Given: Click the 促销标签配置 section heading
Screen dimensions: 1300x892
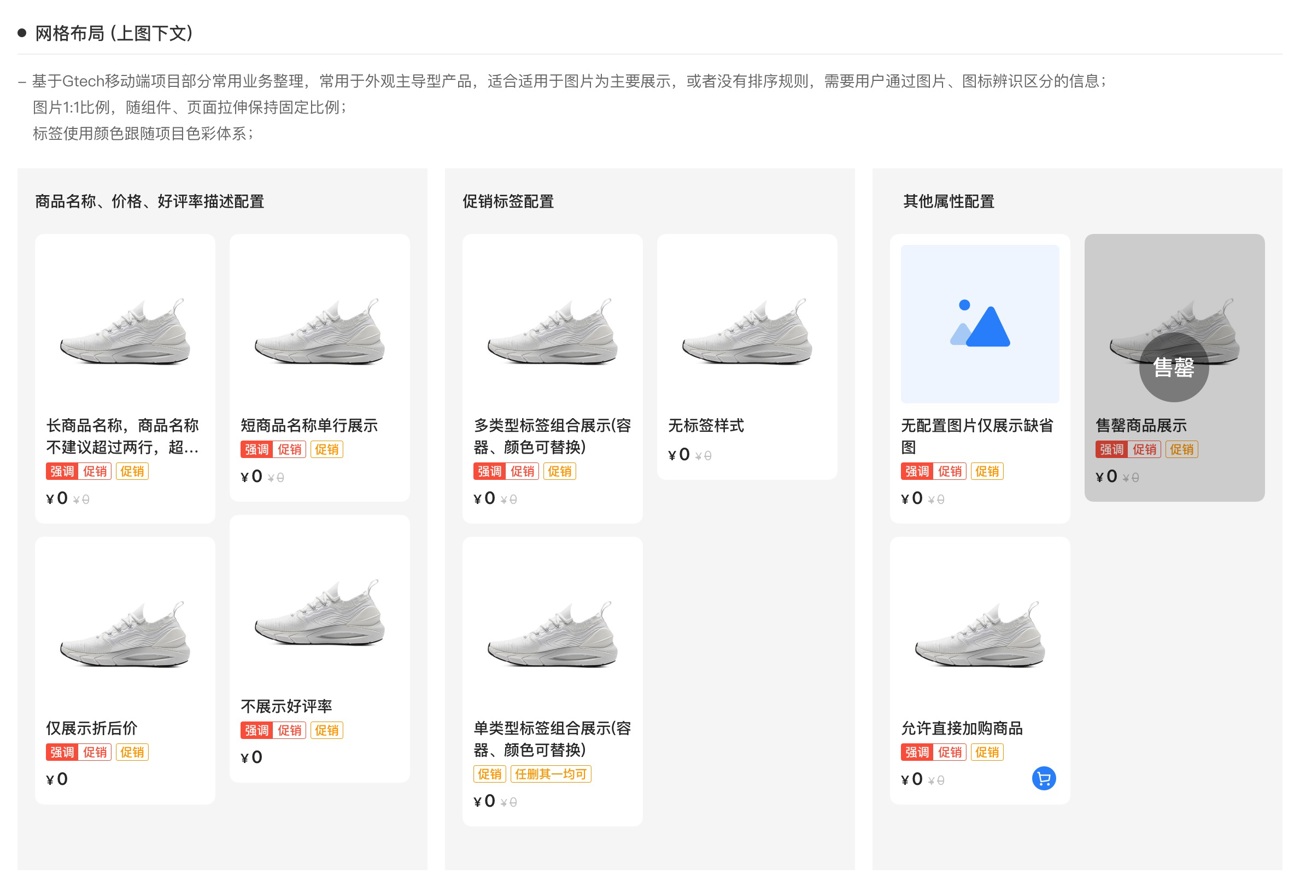Looking at the screenshot, I should (508, 202).
